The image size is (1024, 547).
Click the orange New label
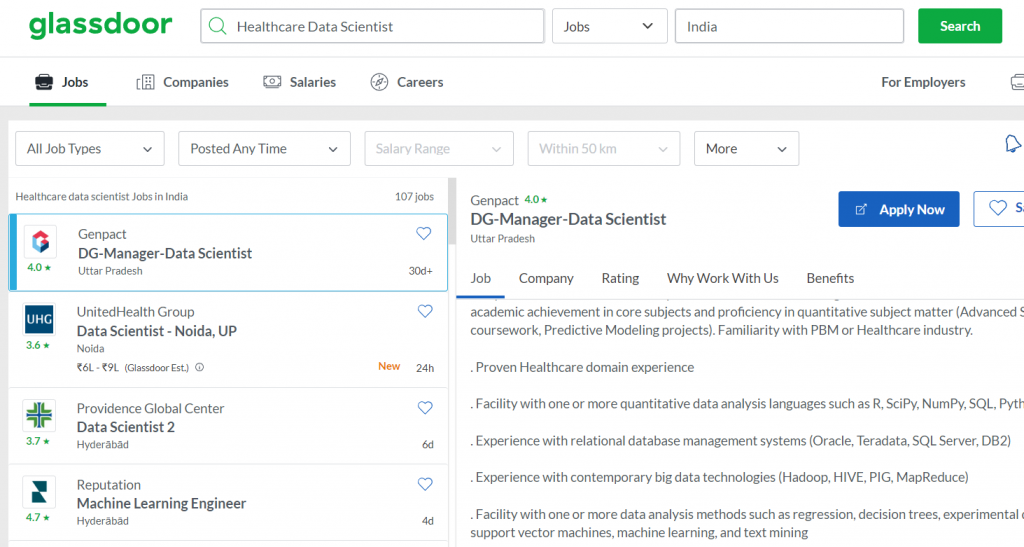[389, 366]
